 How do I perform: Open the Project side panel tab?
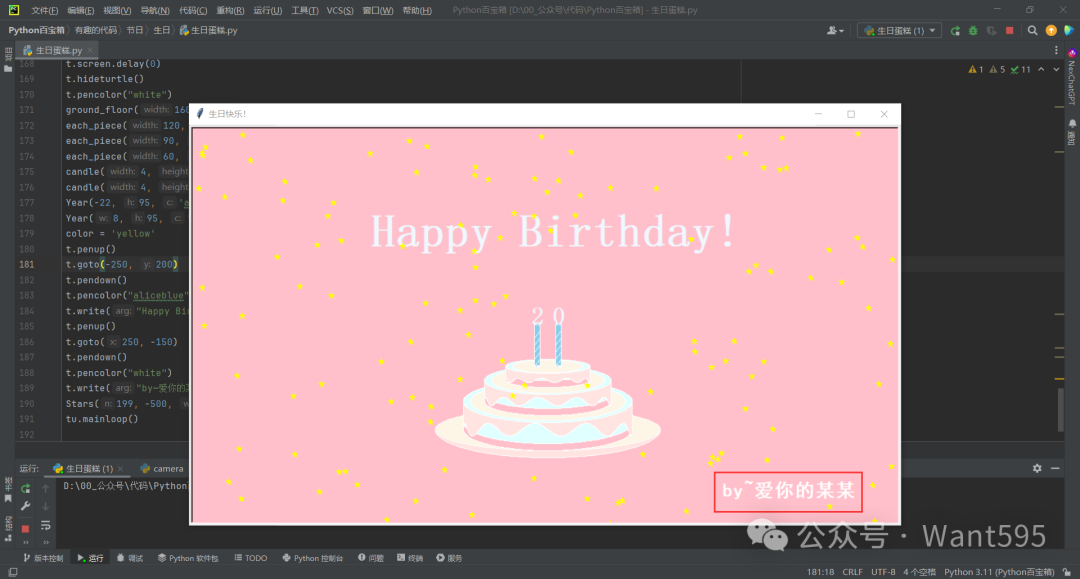tap(8, 61)
